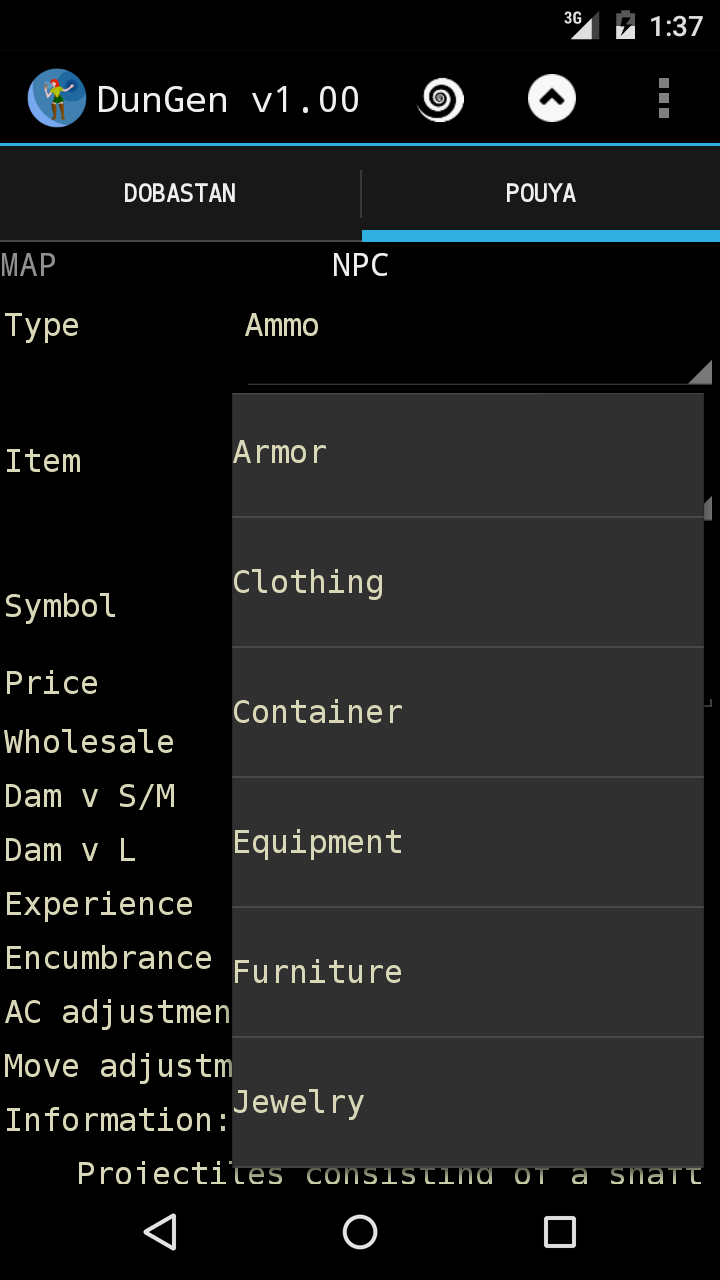
Task: Tap the NPC sub-tab label
Action: (x=360, y=266)
